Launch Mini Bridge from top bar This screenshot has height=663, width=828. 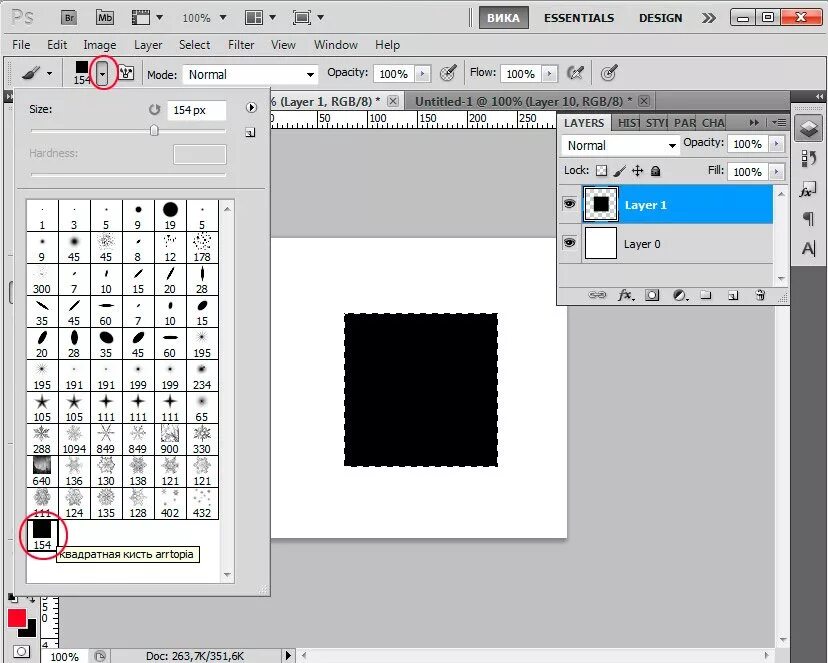point(105,17)
